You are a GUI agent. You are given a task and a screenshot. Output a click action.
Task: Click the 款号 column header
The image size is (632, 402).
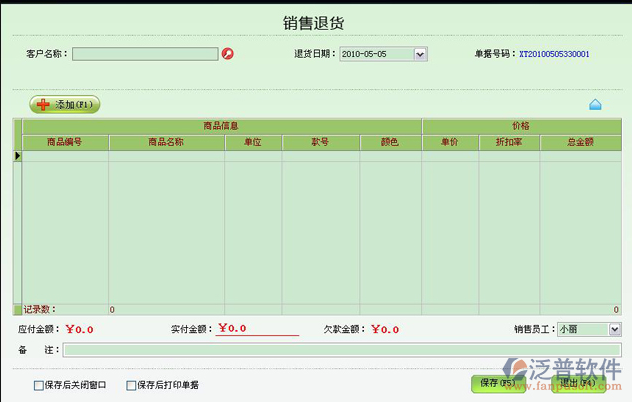[320, 142]
